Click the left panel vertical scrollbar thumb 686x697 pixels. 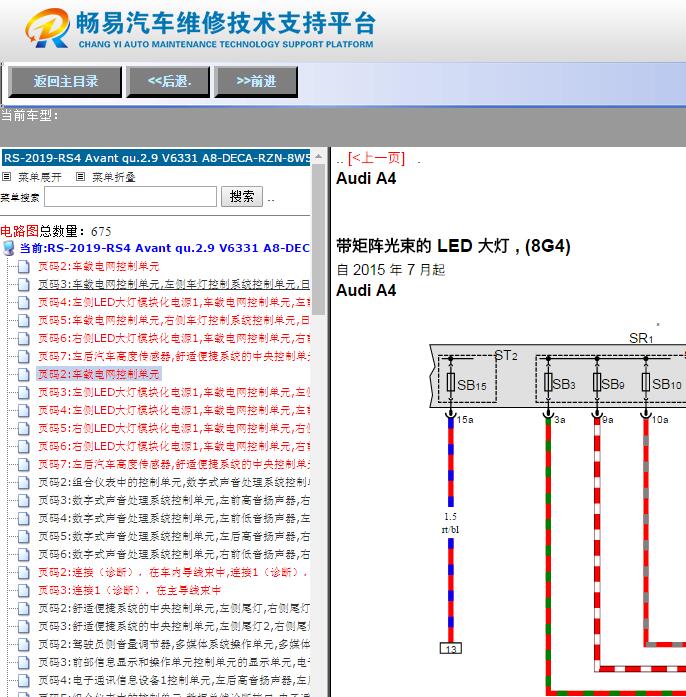click(x=318, y=239)
